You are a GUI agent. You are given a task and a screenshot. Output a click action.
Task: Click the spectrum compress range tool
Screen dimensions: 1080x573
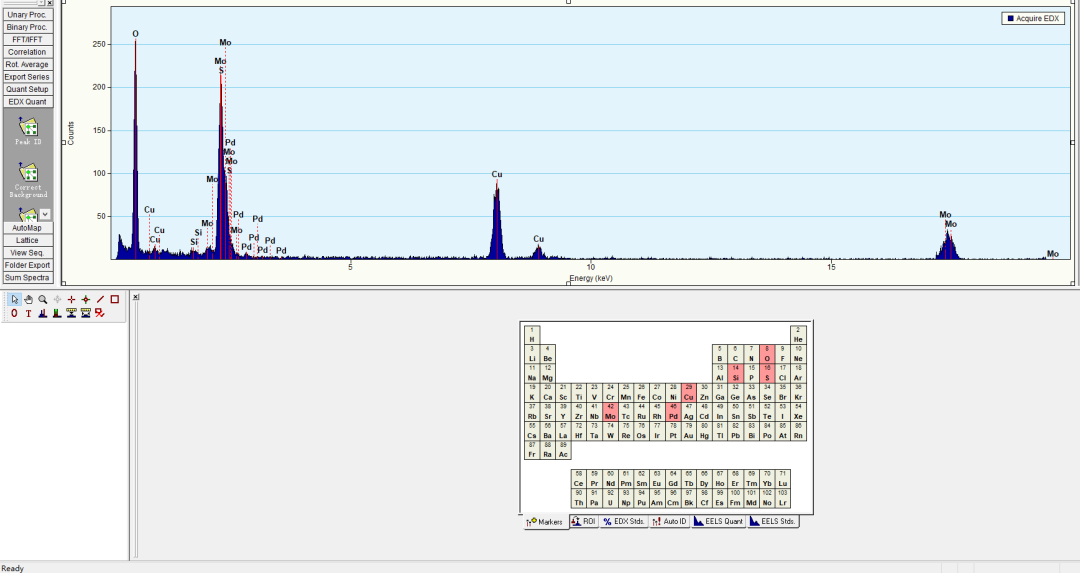(72, 313)
